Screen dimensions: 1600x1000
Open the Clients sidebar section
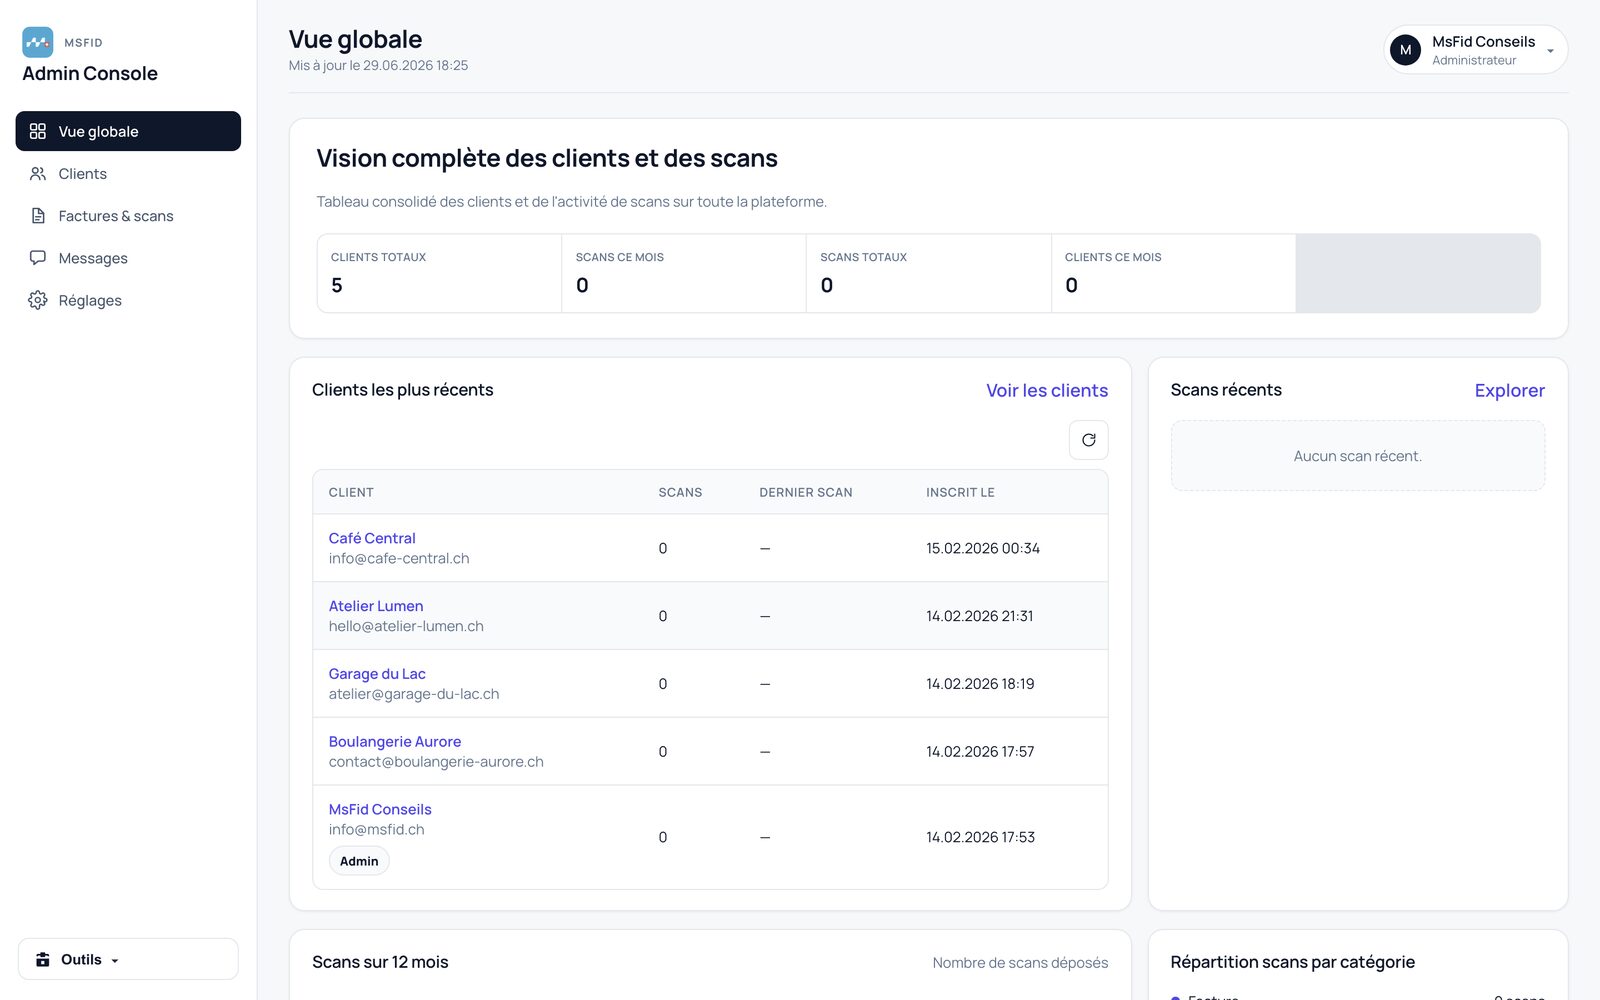click(x=128, y=174)
